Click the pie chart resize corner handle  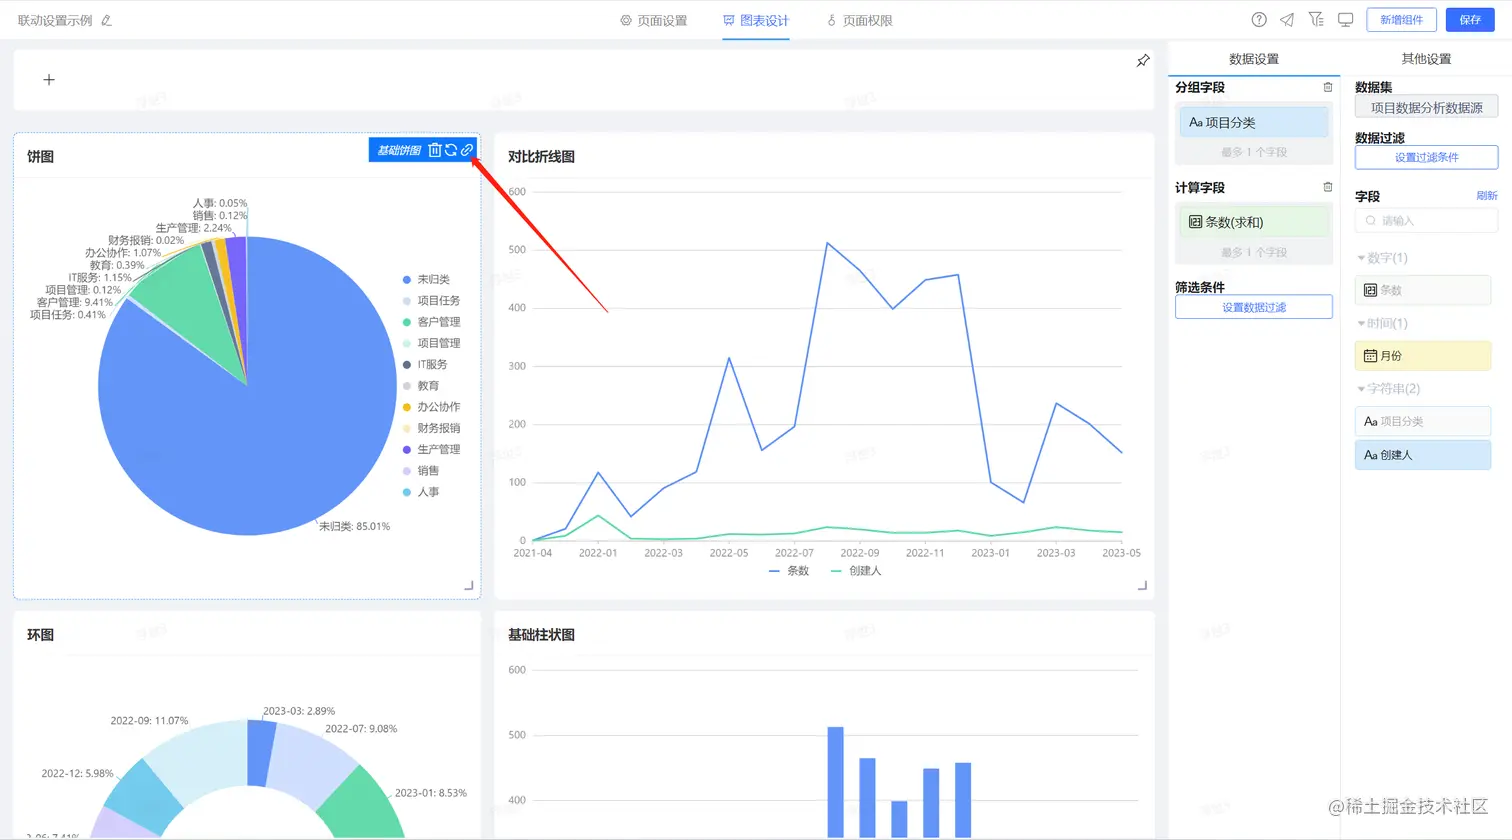click(x=469, y=585)
